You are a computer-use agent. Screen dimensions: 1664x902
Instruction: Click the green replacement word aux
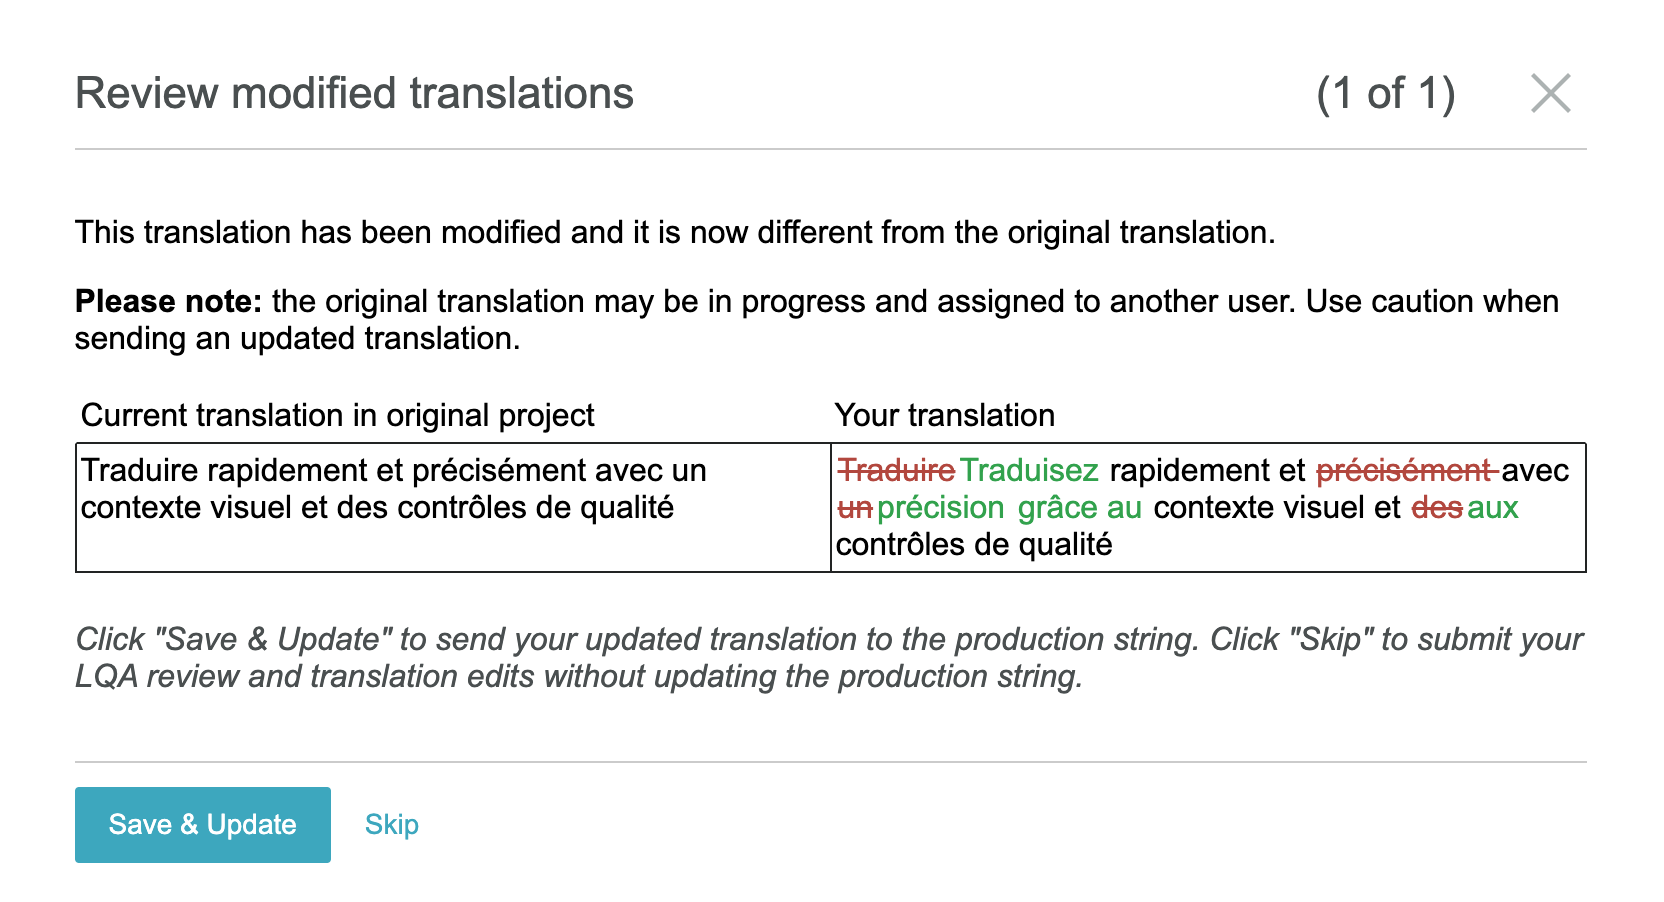pos(1492,507)
